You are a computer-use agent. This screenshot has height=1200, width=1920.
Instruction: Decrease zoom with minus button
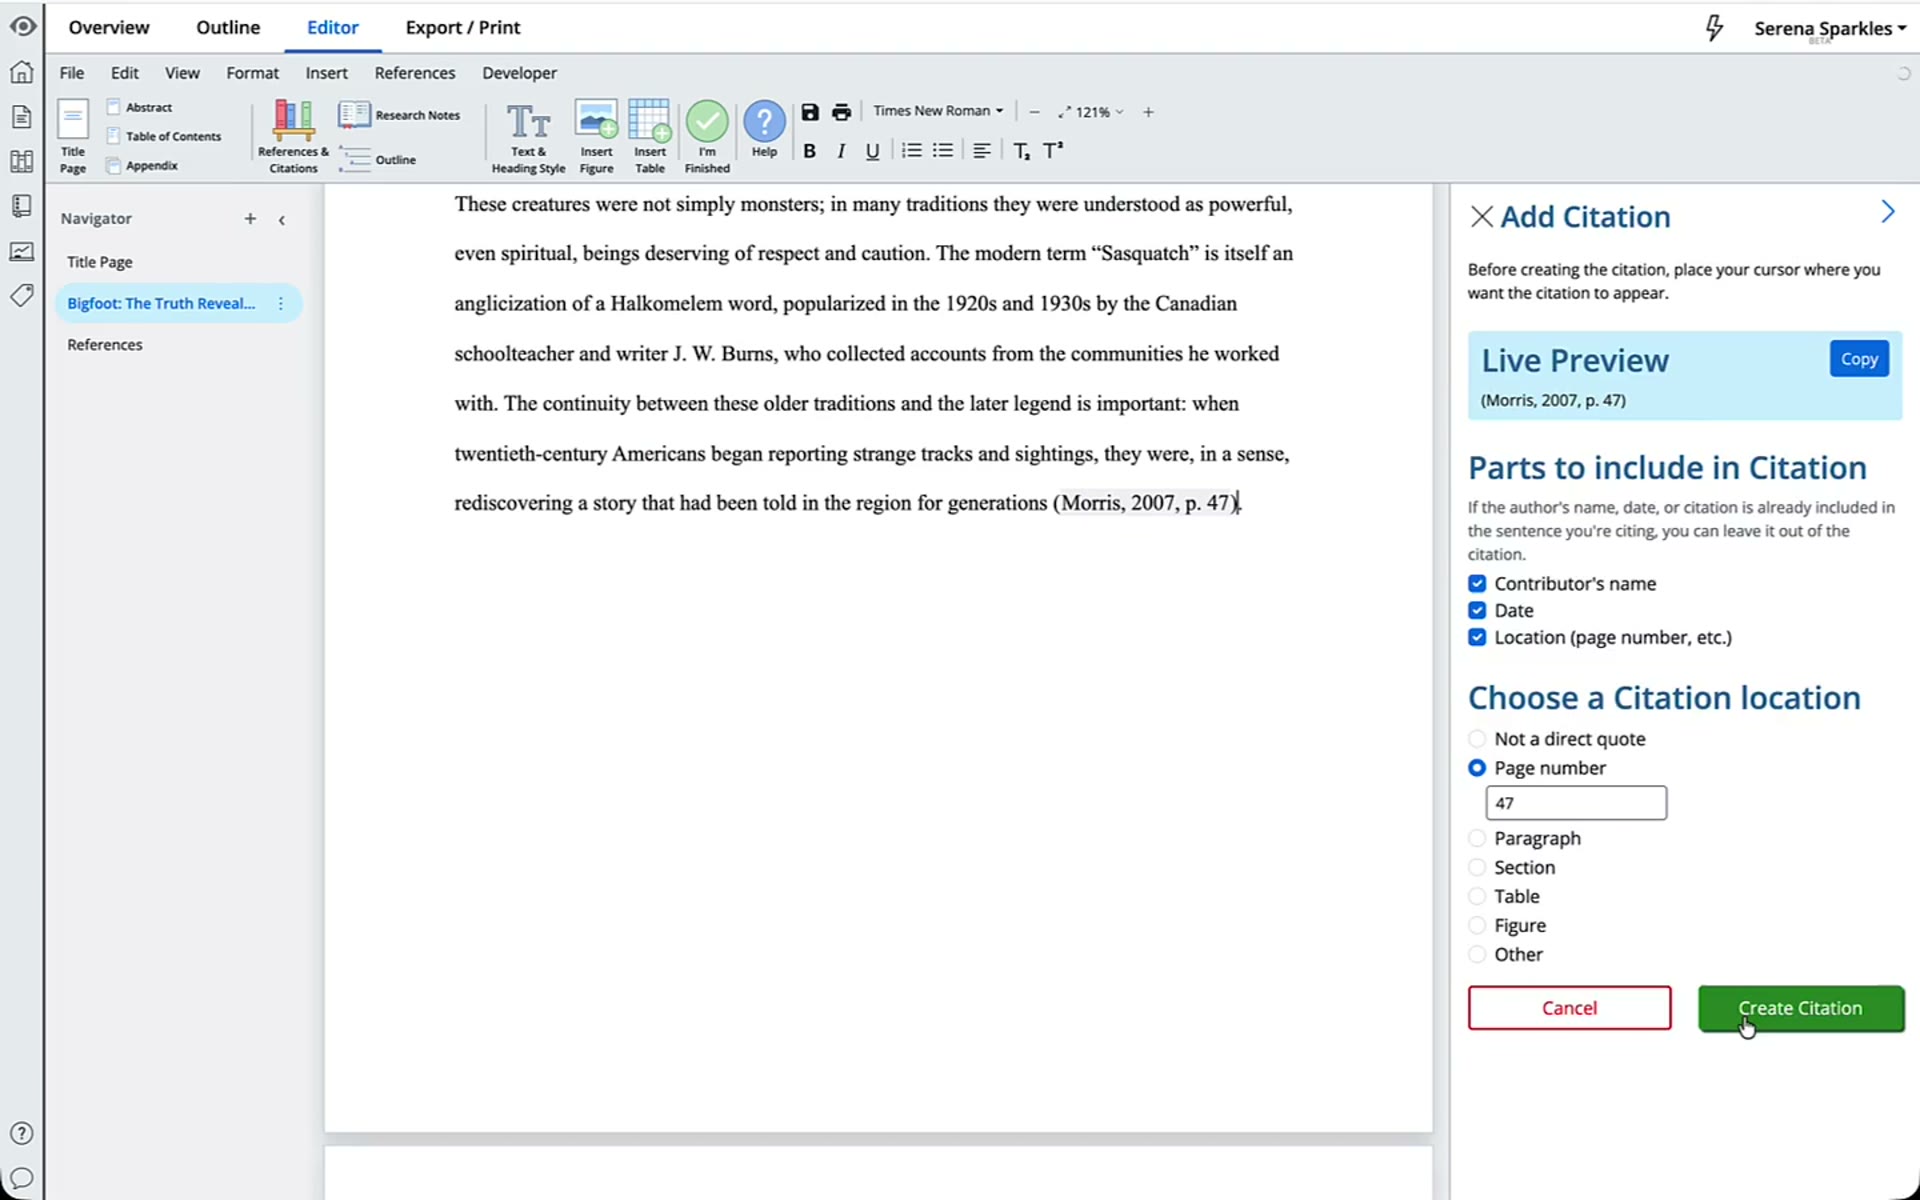pos(1034,112)
